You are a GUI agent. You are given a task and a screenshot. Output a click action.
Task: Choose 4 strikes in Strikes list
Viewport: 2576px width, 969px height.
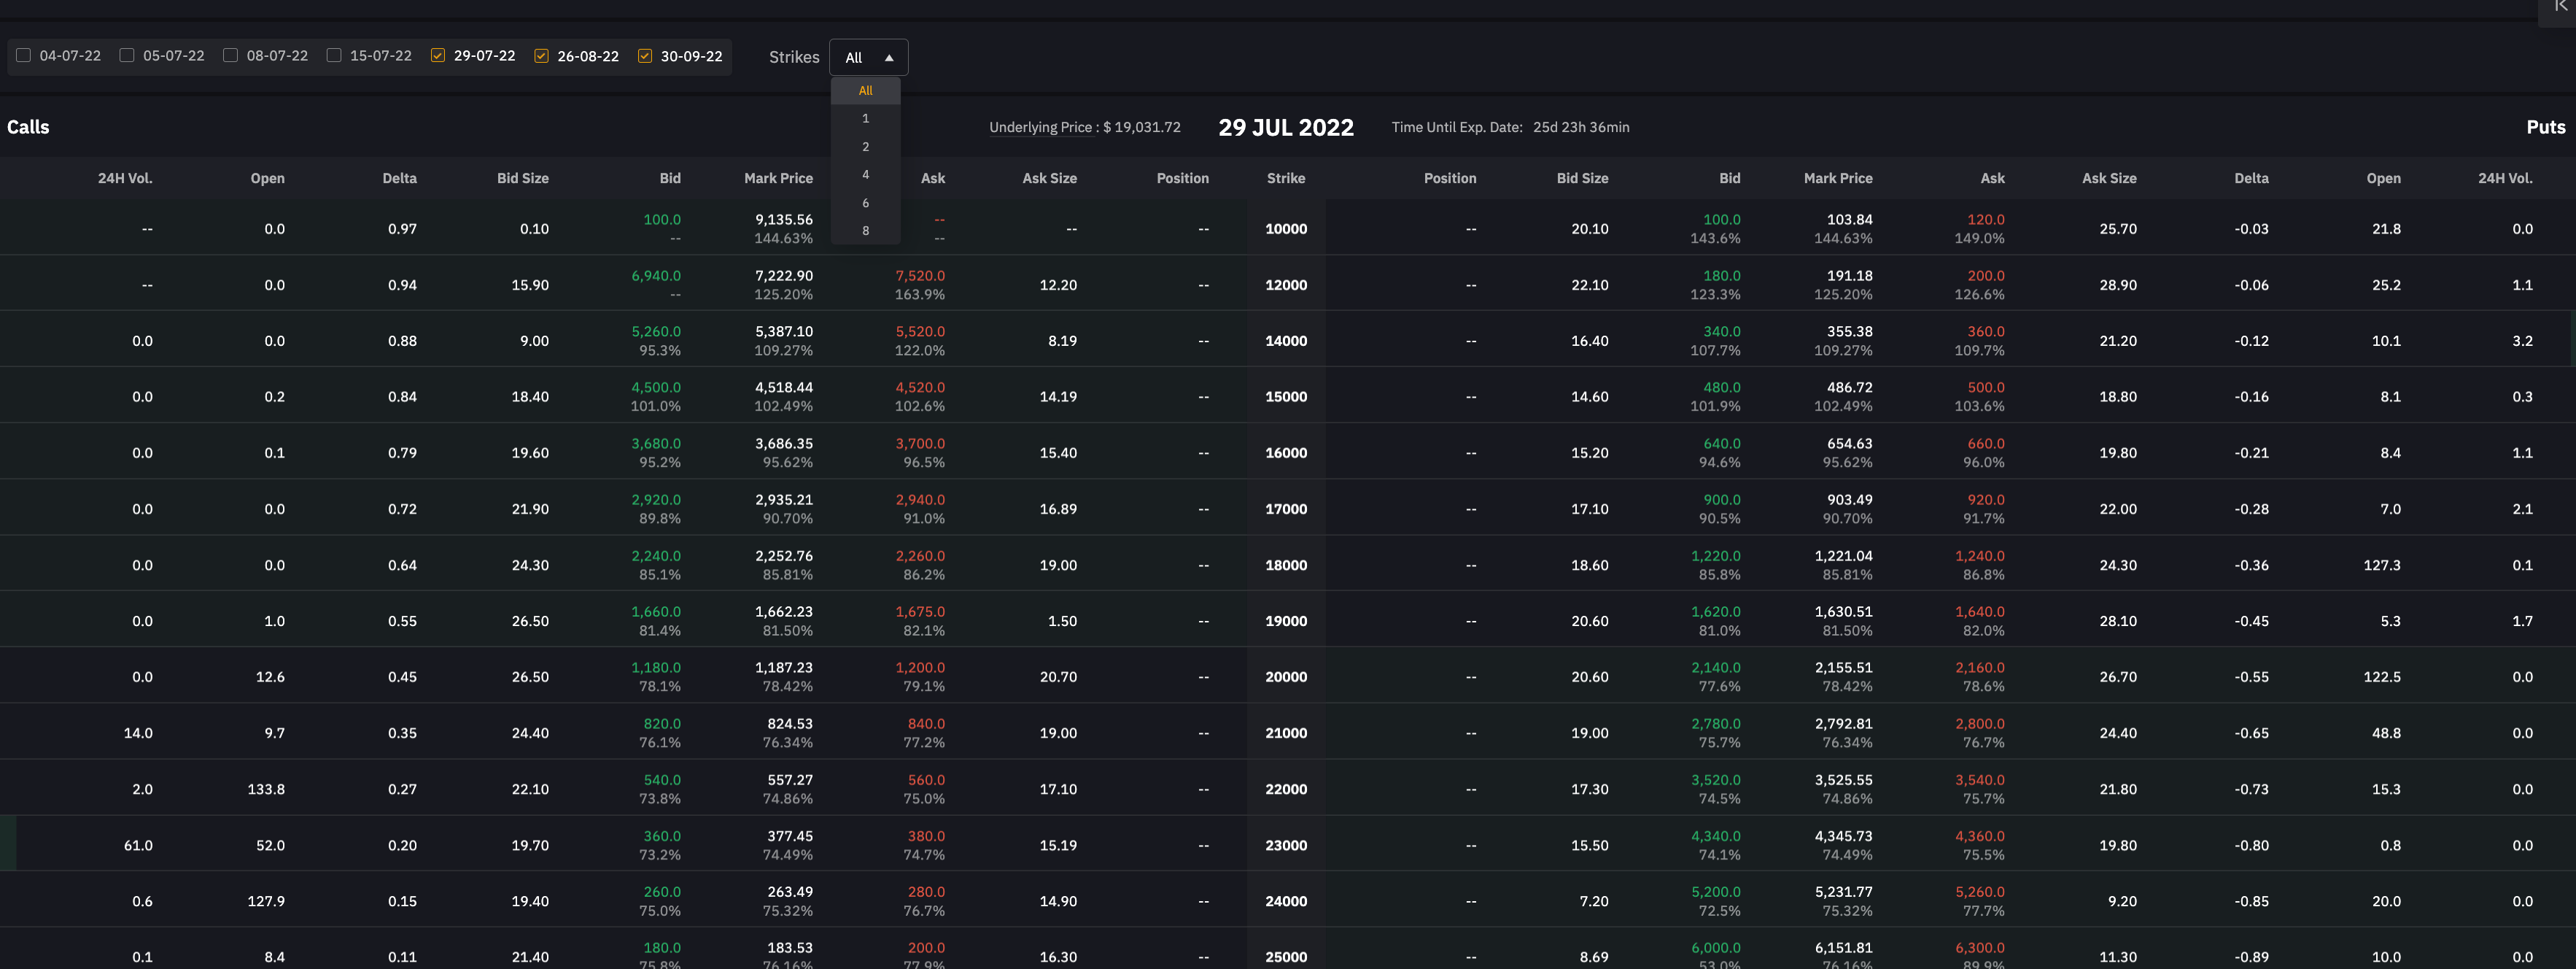pos(866,175)
